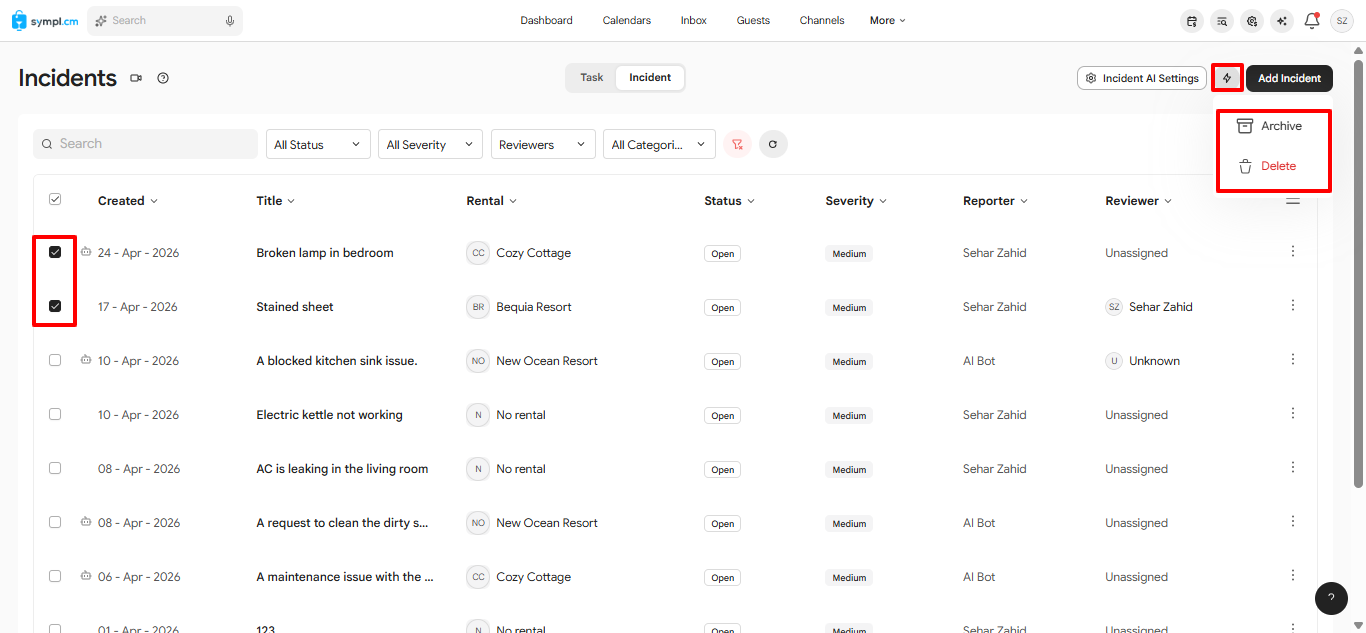Screen dimensions: 1366x633
Task: Click the incidents Search field
Action: (x=145, y=144)
